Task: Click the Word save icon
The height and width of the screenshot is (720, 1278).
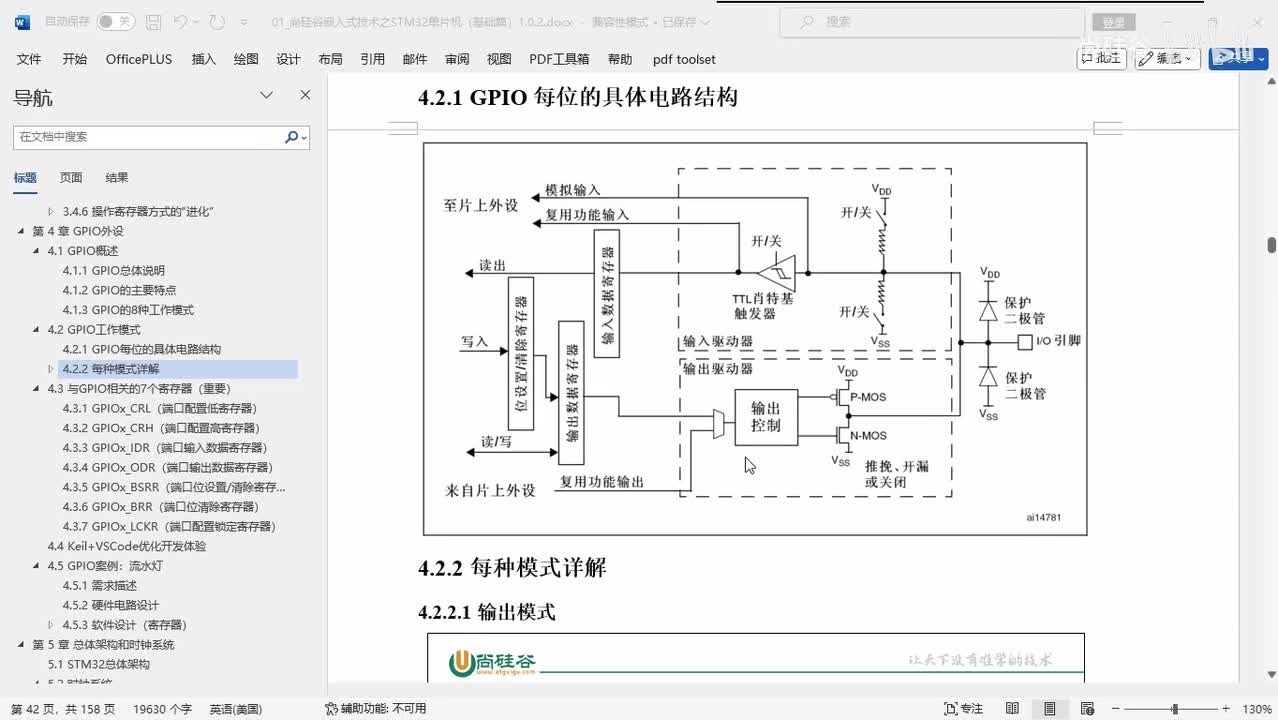Action: [x=153, y=21]
